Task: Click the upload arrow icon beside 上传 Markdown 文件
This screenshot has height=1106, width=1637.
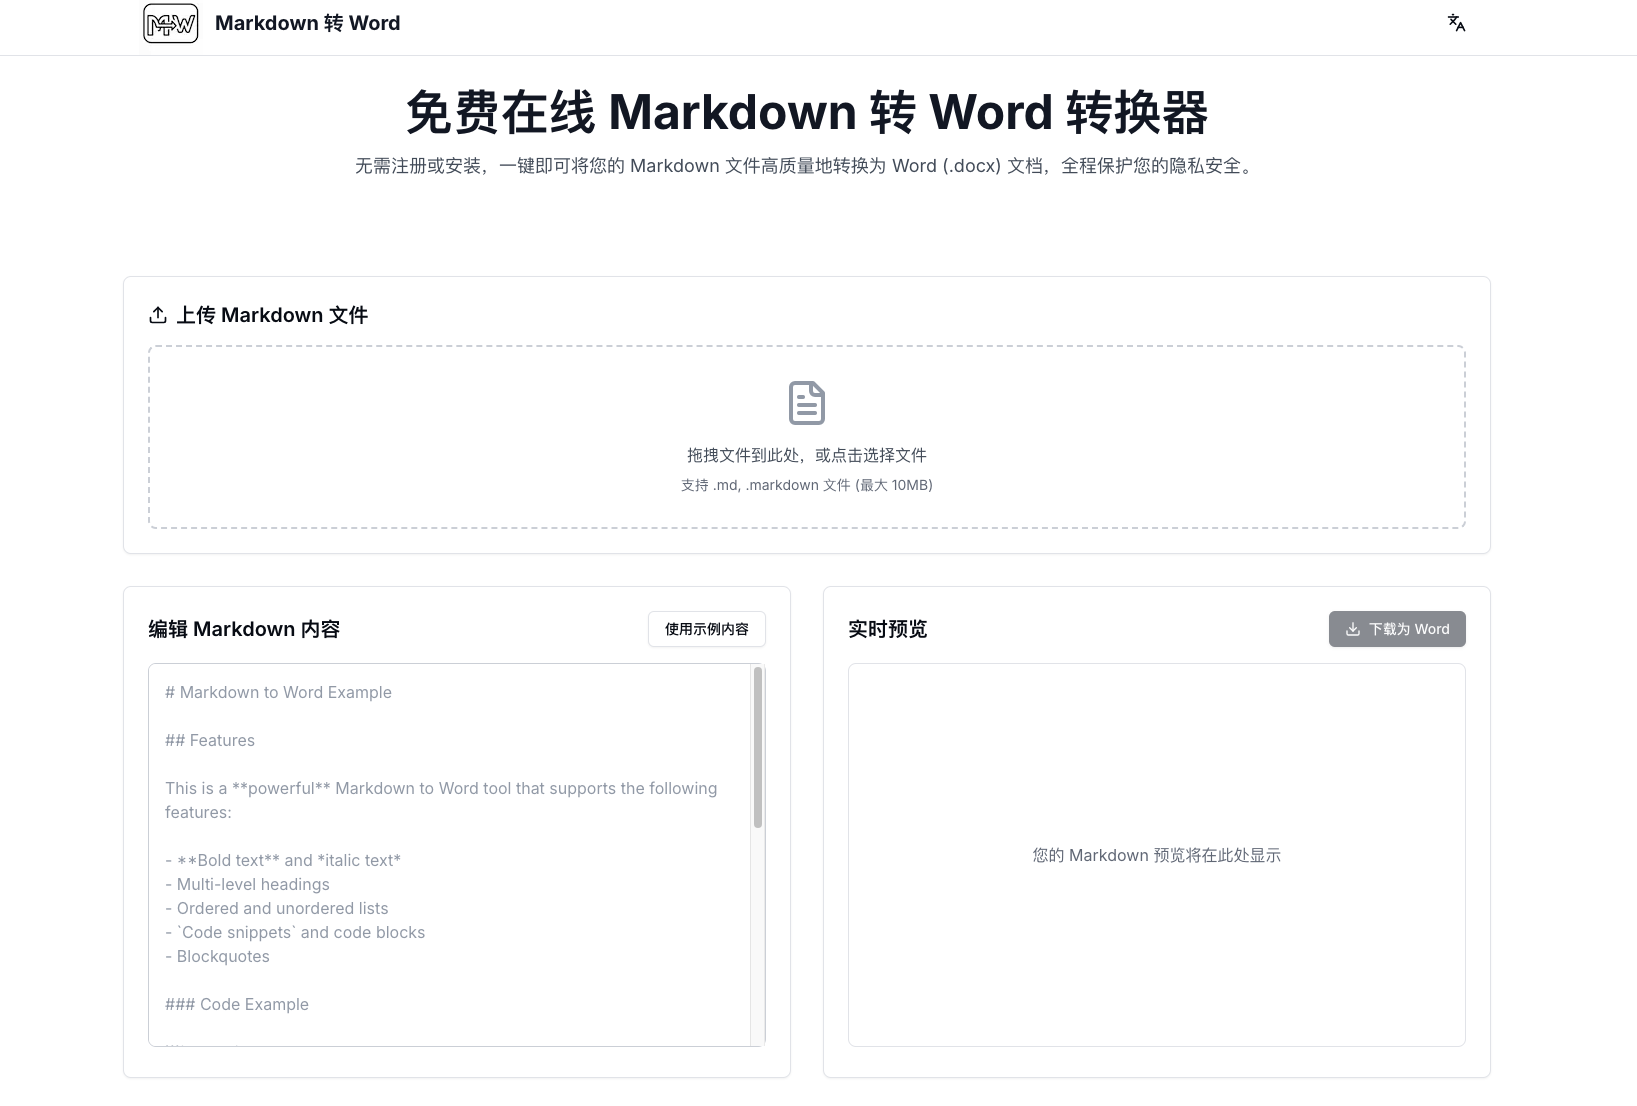Action: 158,315
